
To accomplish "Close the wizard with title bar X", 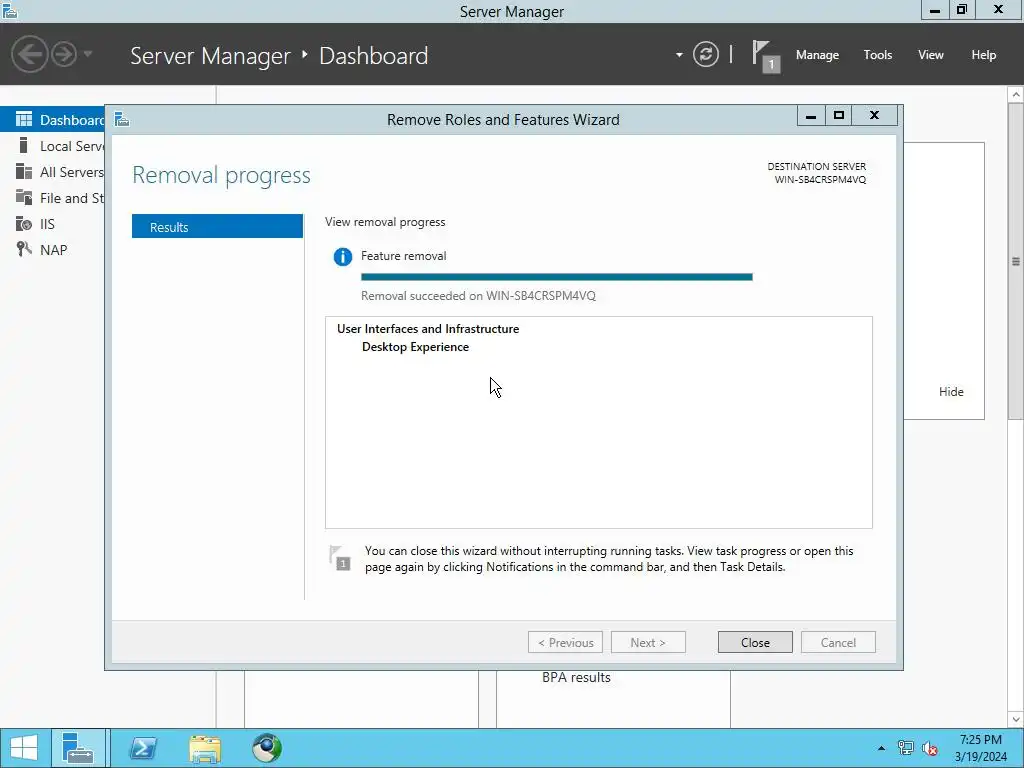I will [874, 116].
